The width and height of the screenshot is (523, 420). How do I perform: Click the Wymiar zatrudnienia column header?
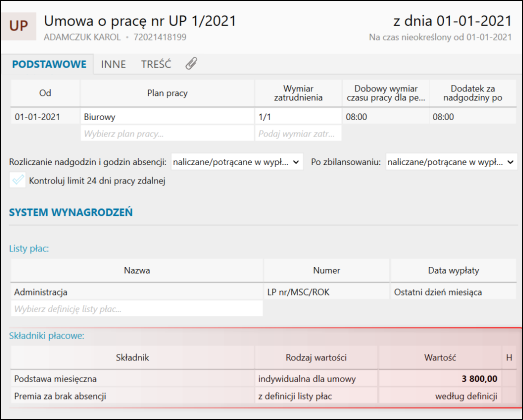pos(298,93)
